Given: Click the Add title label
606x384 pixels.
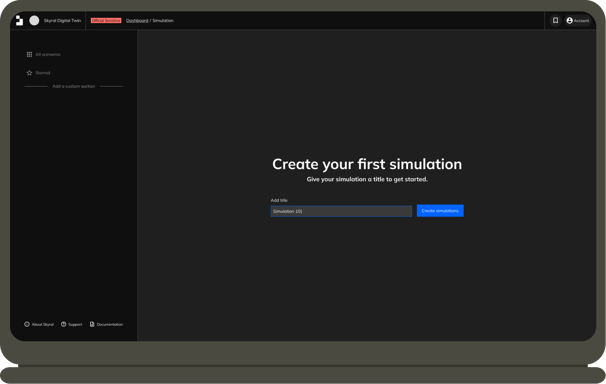Looking at the screenshot, I should click(279, 200).
